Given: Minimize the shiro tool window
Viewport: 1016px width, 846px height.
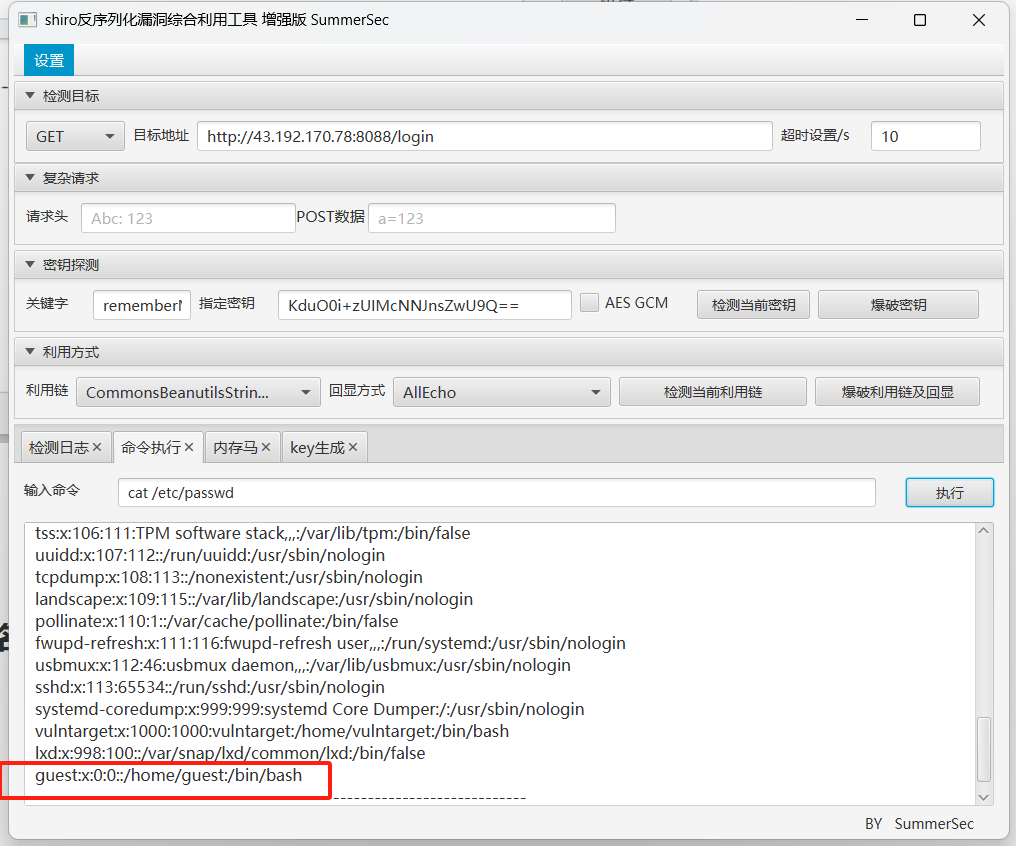Looking at the screenshot, I should 862,20.
